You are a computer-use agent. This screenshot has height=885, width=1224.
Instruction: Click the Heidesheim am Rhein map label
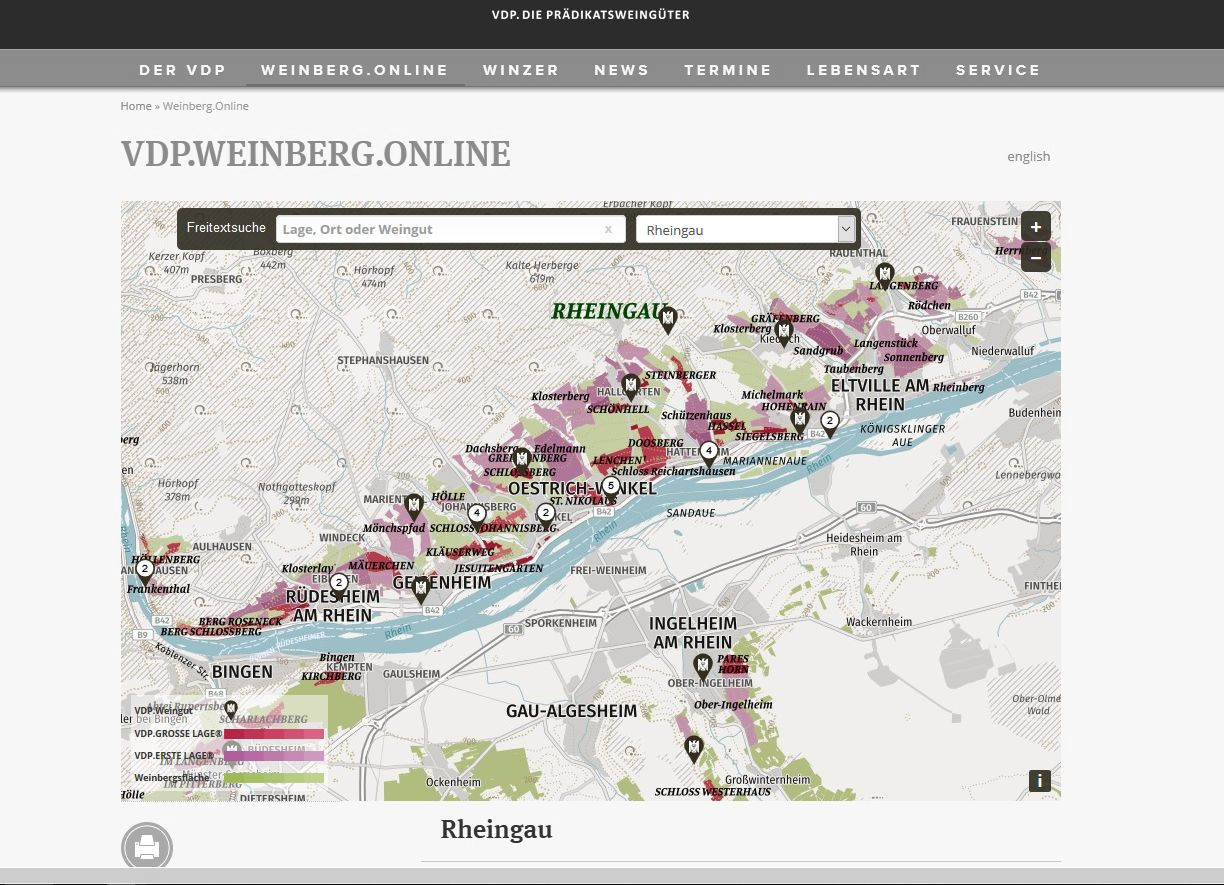click(864, 544)
